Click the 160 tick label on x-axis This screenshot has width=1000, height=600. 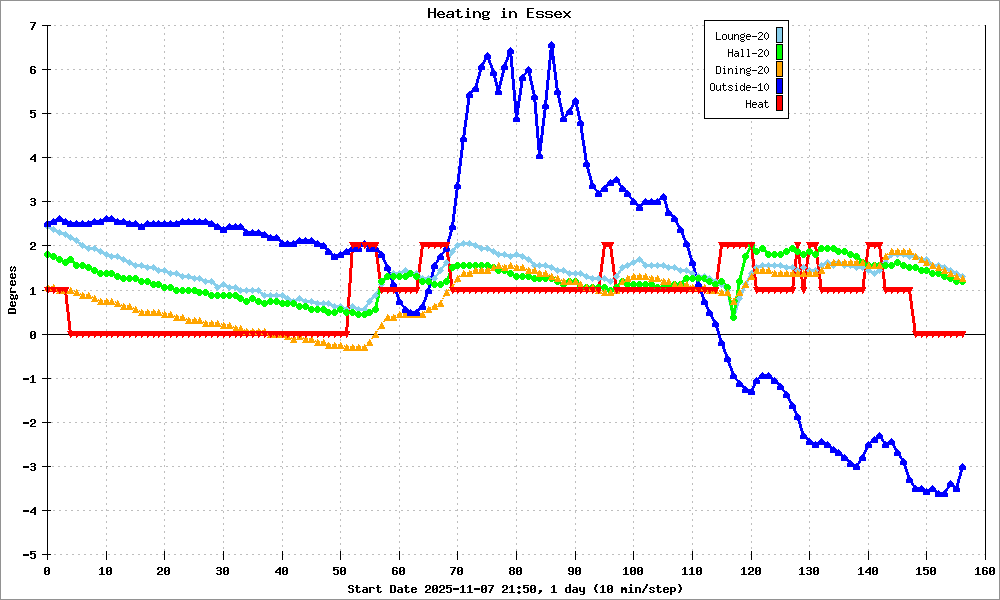(985, 571)
